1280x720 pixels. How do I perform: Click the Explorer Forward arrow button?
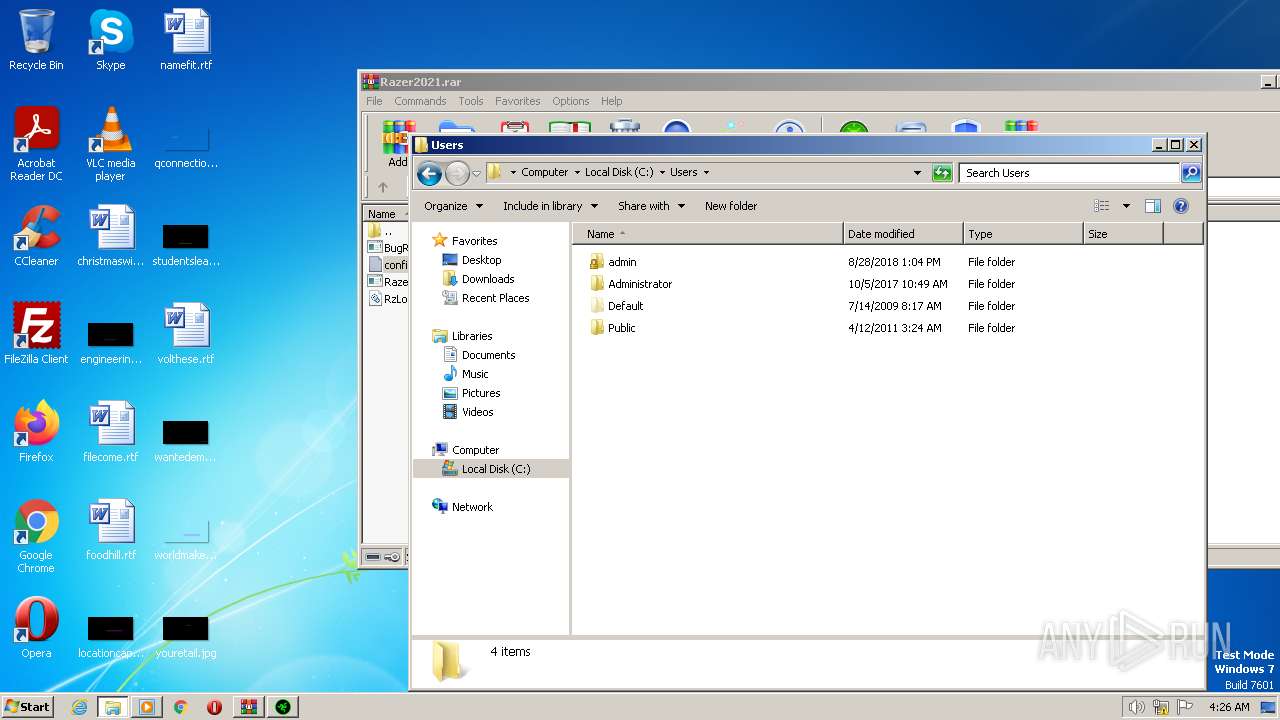[x=457, y=174]
